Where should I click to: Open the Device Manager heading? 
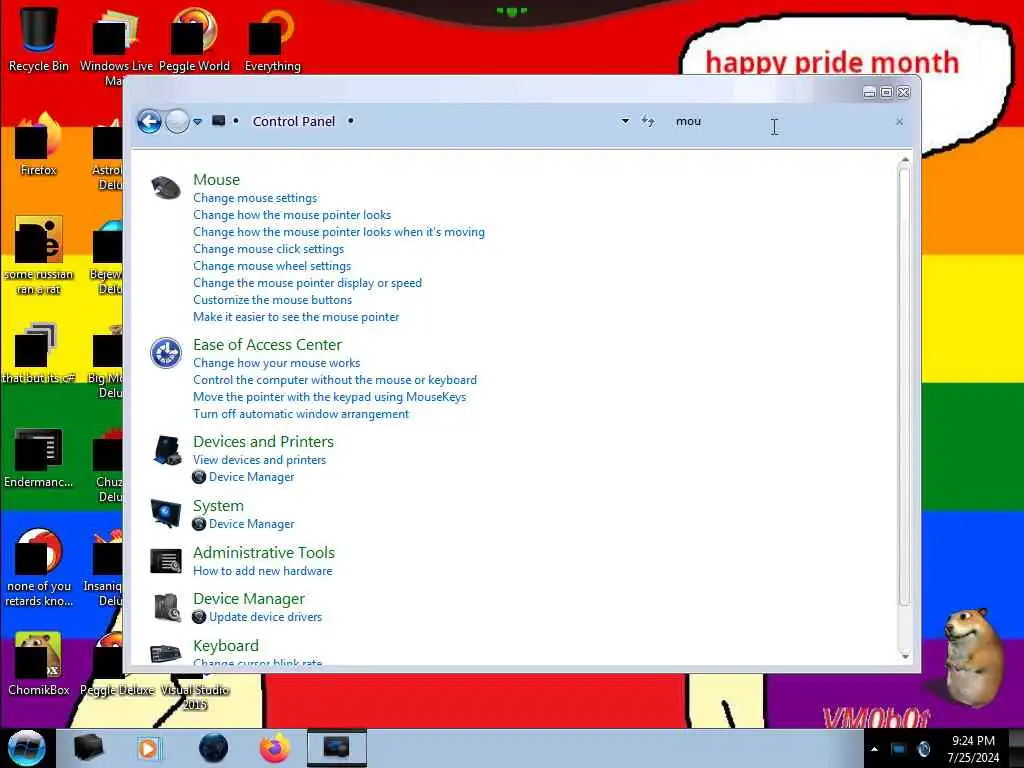249,599
